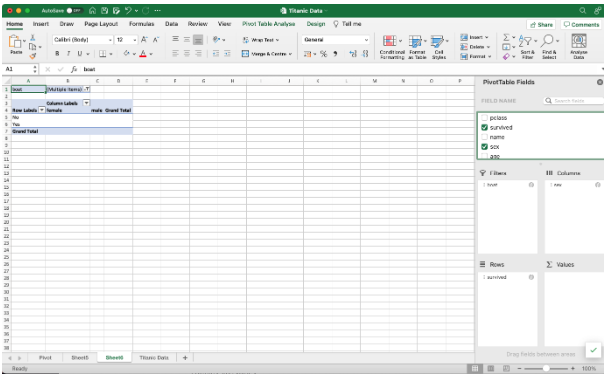Click the Format as Table icon
607x377 pixels.
click(417, 46)
